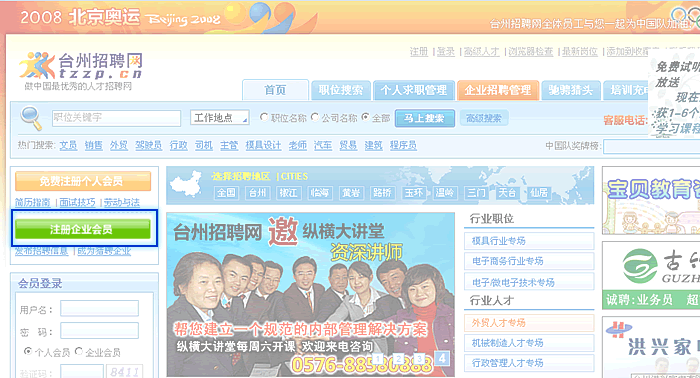Open the 中国队奖牌榜 select box
The height and width of the screenshot is (378, 700).
click(651, 146)
